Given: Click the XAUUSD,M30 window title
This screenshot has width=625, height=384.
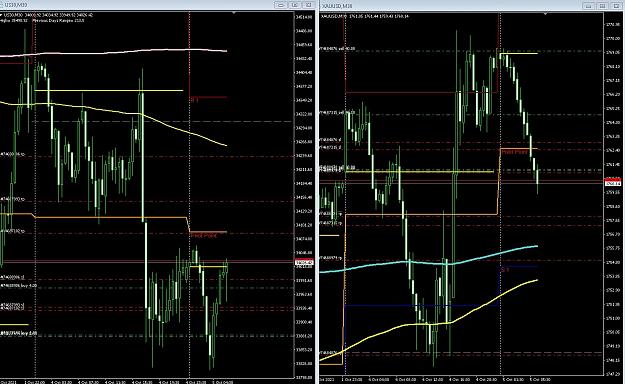Looking at the screenshot, I should click(337, 6).
